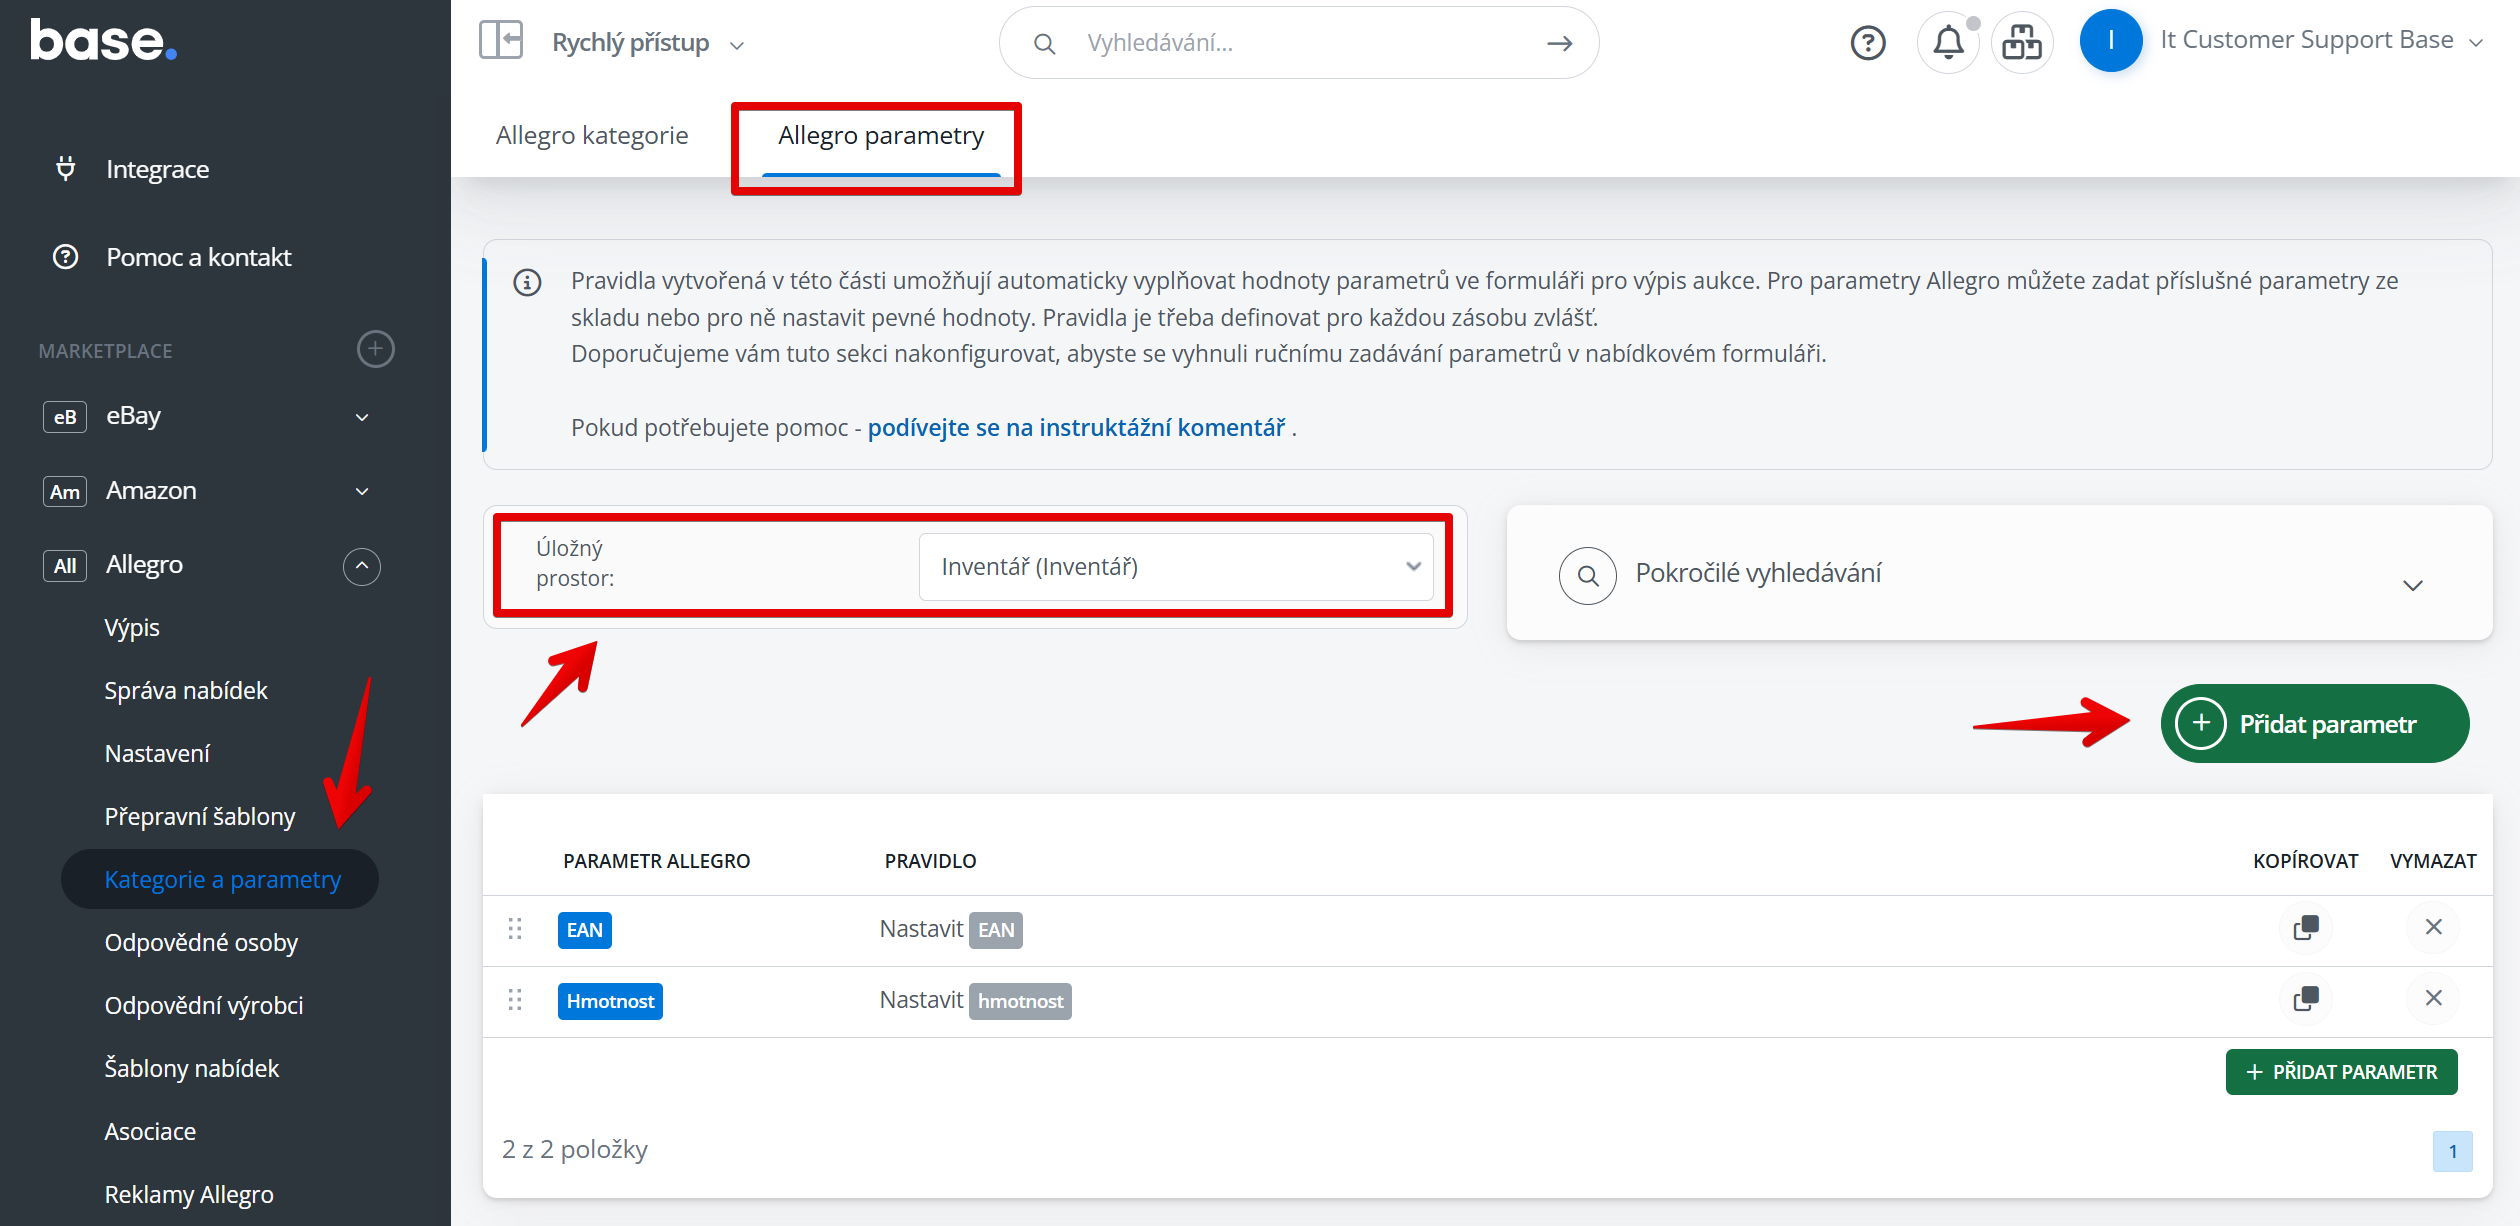Viewport: 2520px width, 1226px height.
Task: Open the It Customer Support Base account menu
Action: (x=2321, y=41)
